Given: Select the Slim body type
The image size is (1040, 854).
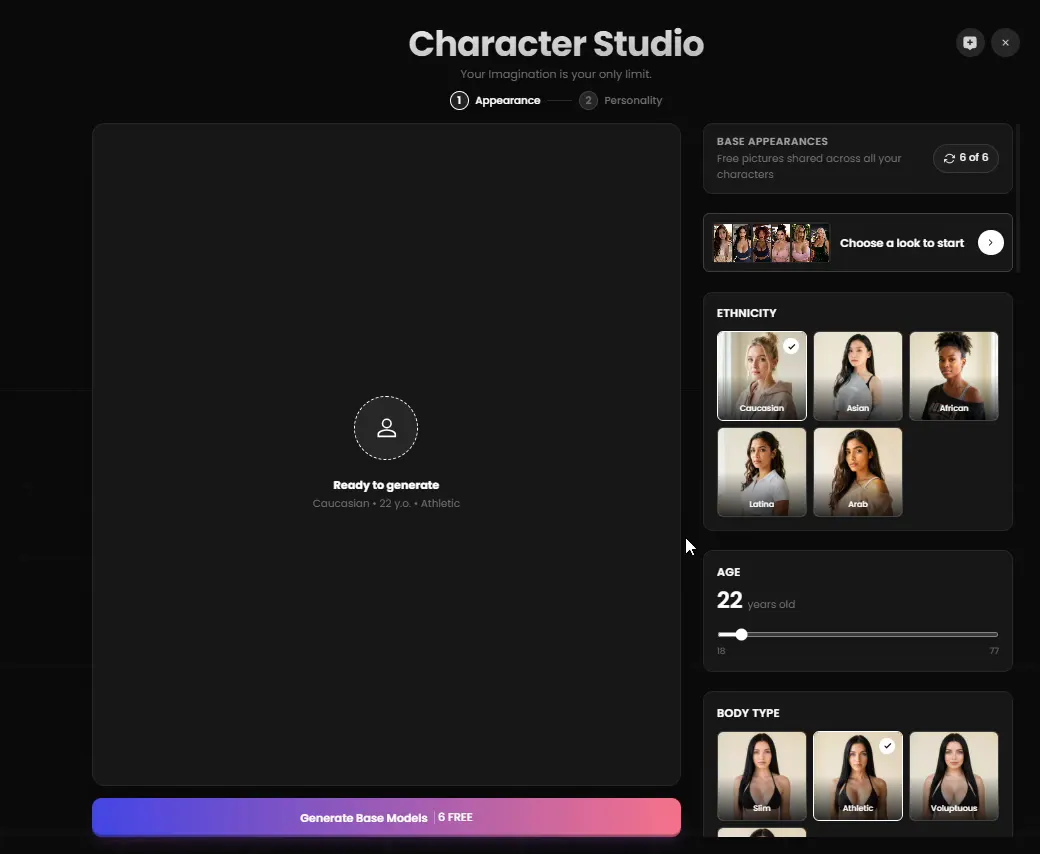Looking at the screenshot, I should pos(761,776).
